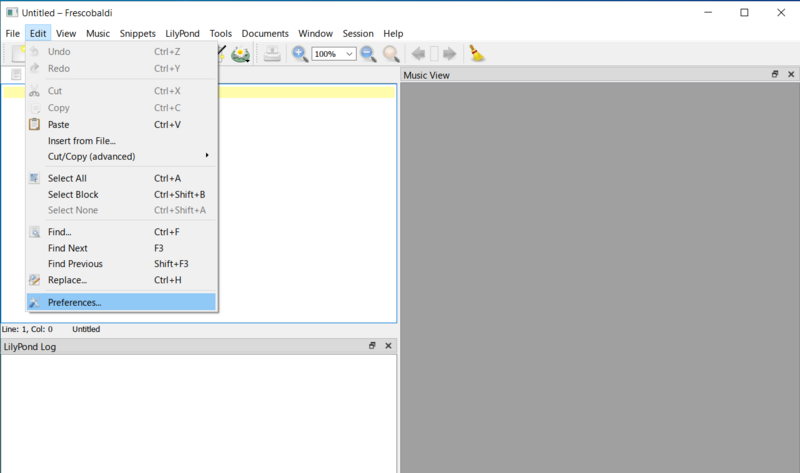Select the Find... menu entry
Screen dimensions: 800x473
(59, 232)
